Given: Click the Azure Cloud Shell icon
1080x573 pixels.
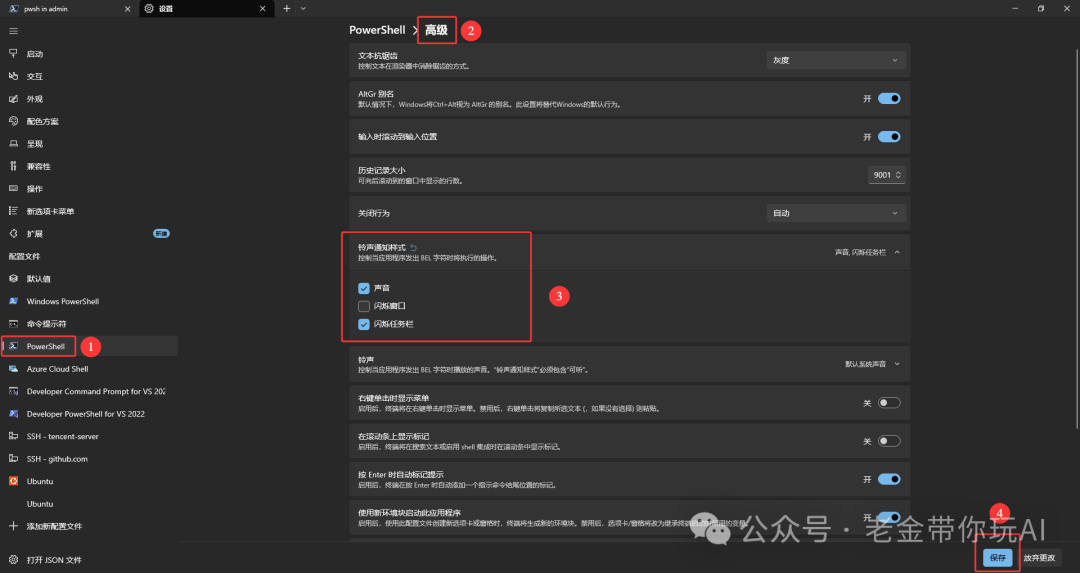Looking at the screenshot, I should coord(13,368).
